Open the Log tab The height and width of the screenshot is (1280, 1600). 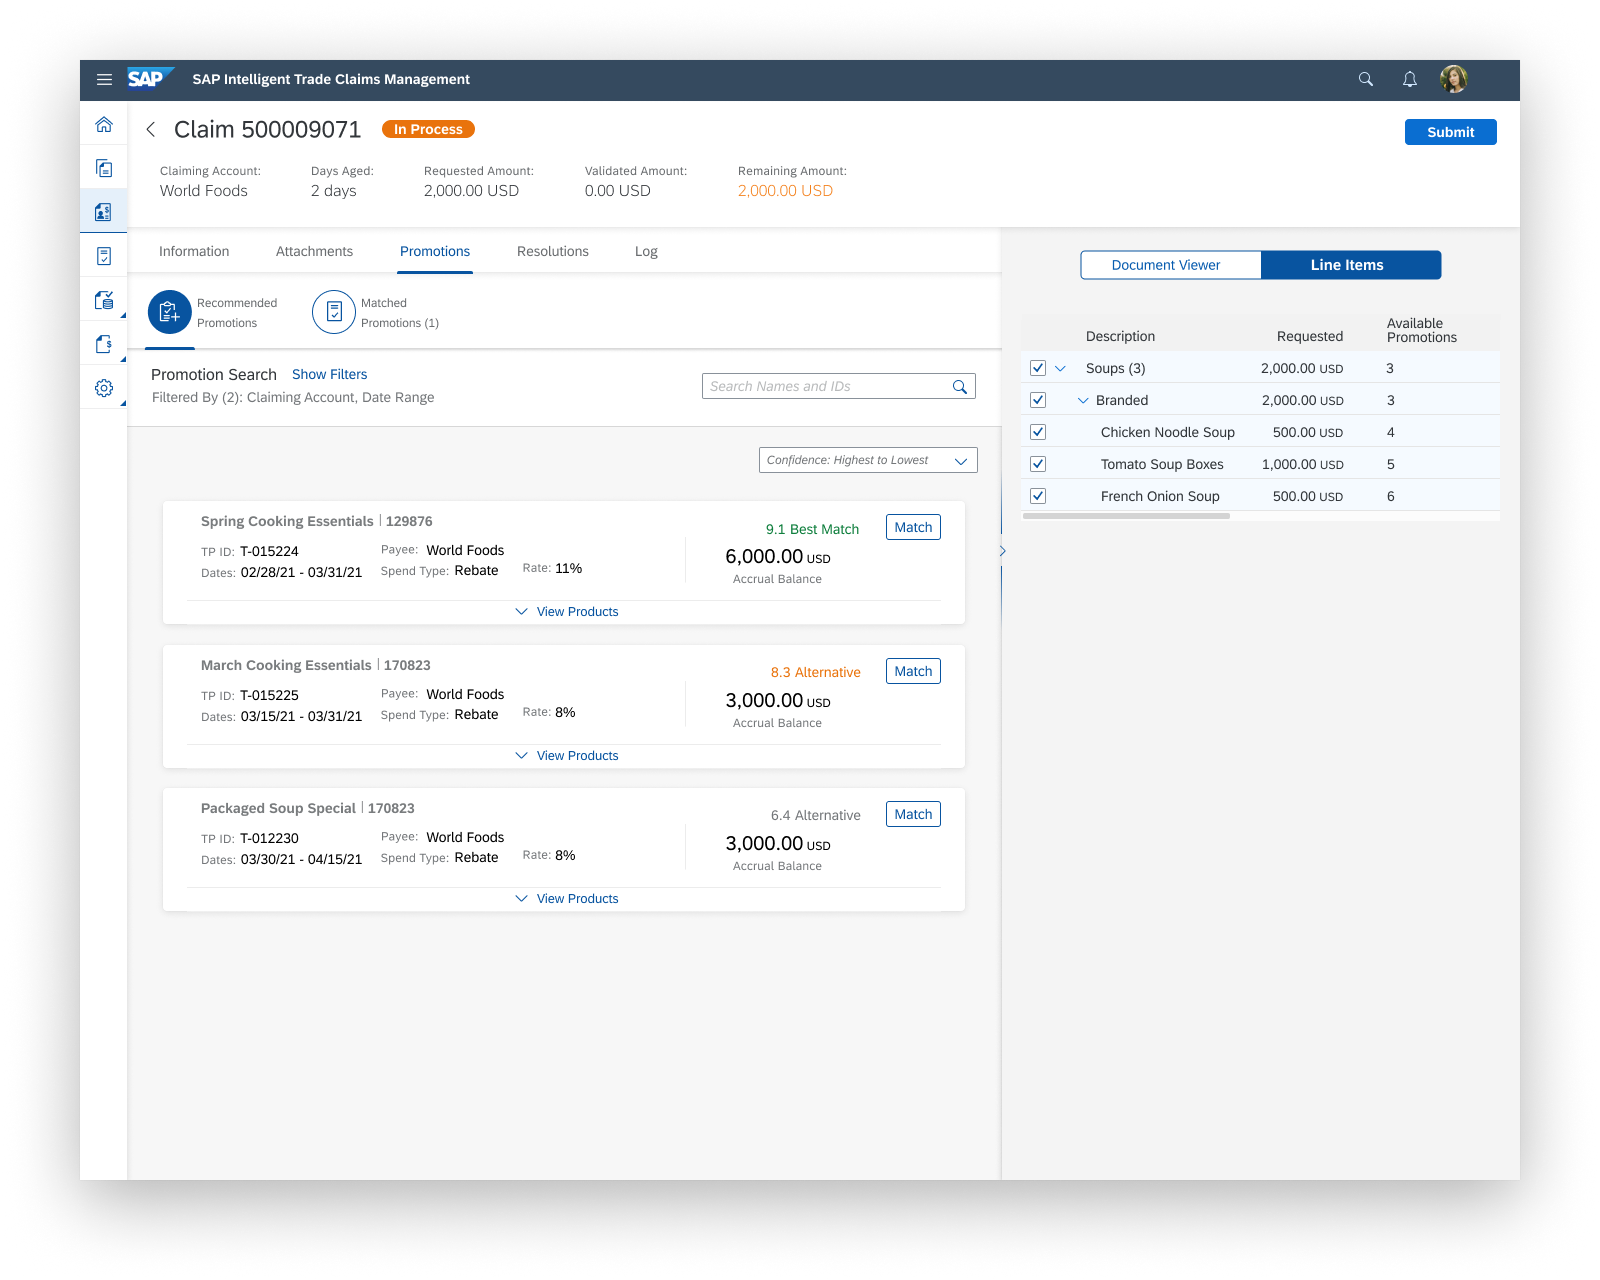click(646, 251)
